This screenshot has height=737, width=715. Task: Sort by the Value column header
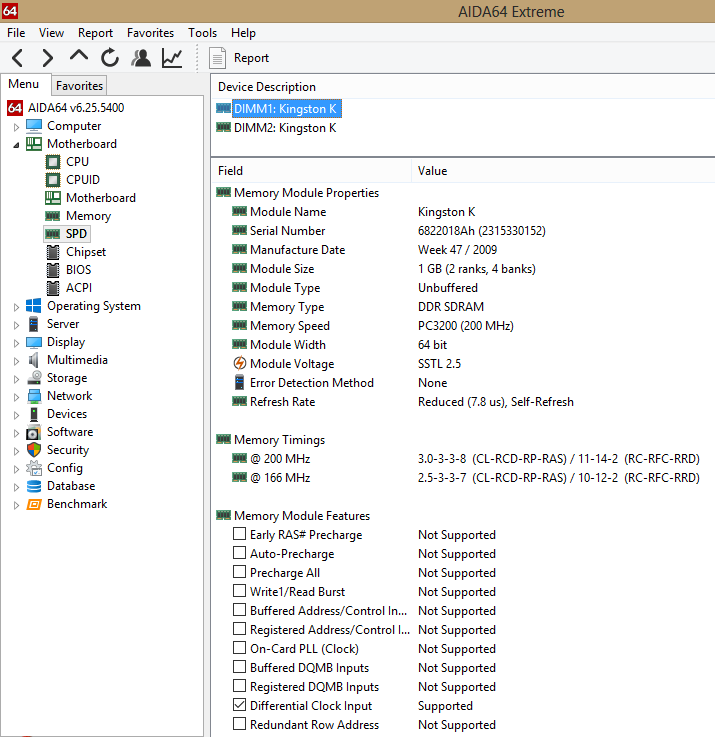click(x=563, y=171)
